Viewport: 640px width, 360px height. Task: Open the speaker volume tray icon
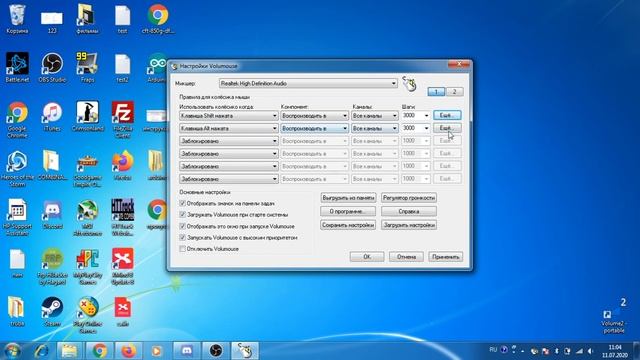coord(590,351)
